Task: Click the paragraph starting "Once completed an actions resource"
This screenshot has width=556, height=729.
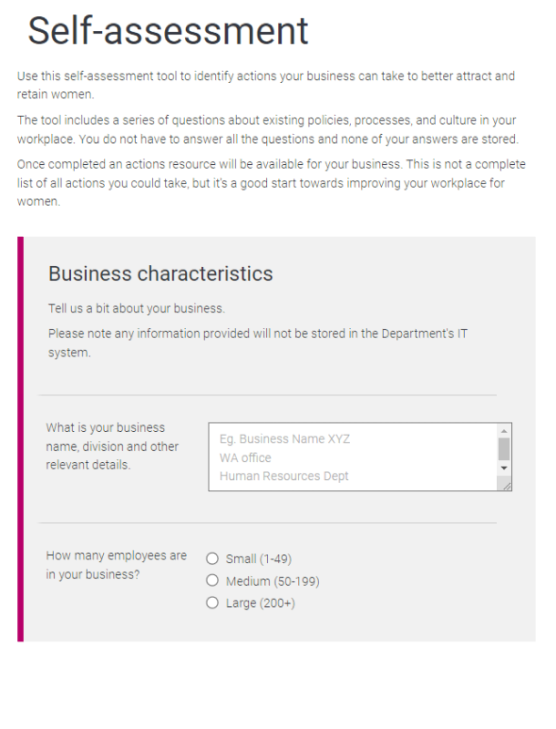Action: (271, 183)
